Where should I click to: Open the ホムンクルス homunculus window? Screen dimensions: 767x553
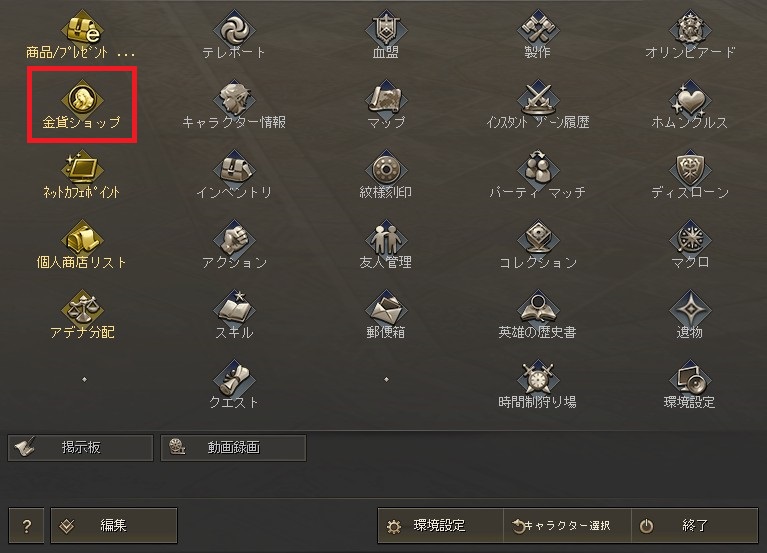(x=690, y=105)
